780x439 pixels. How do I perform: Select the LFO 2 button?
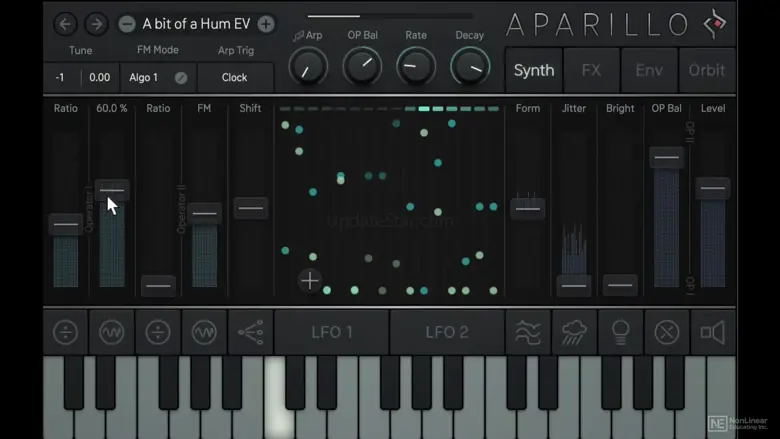coord(447,332)
